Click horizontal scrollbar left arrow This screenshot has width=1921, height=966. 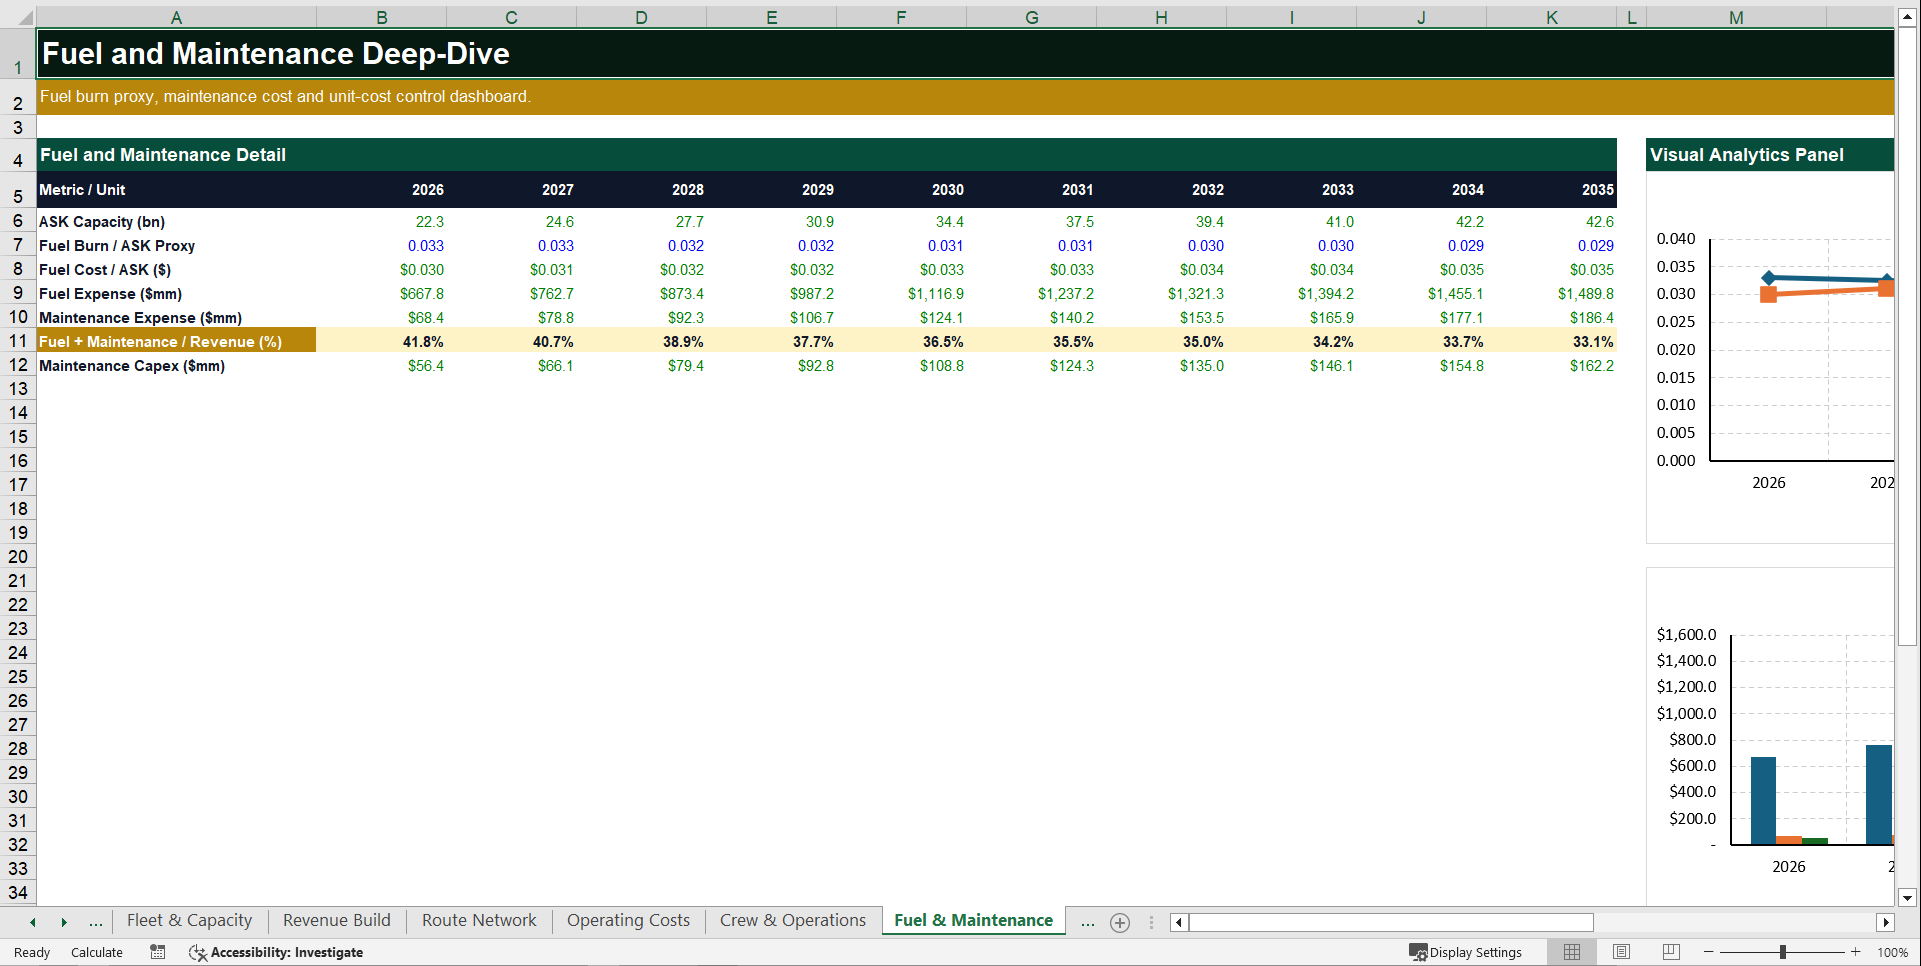pyautogui.click(x=1179, y=922)
